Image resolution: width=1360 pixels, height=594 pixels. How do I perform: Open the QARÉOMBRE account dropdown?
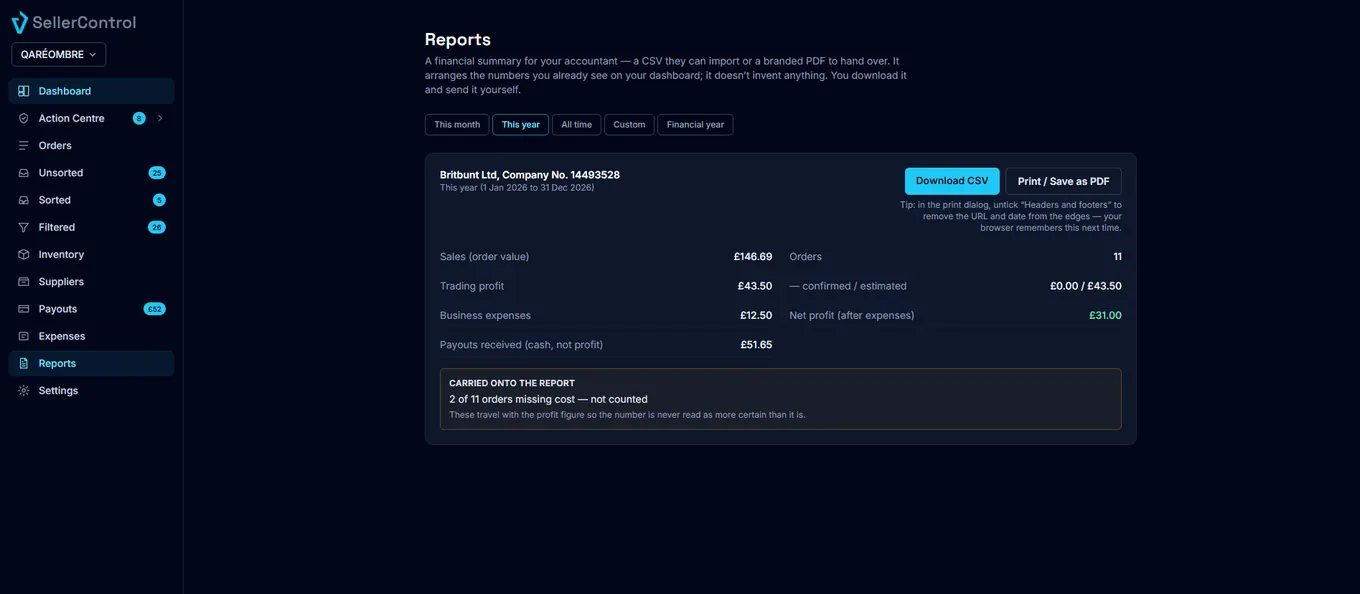point(59,54)
